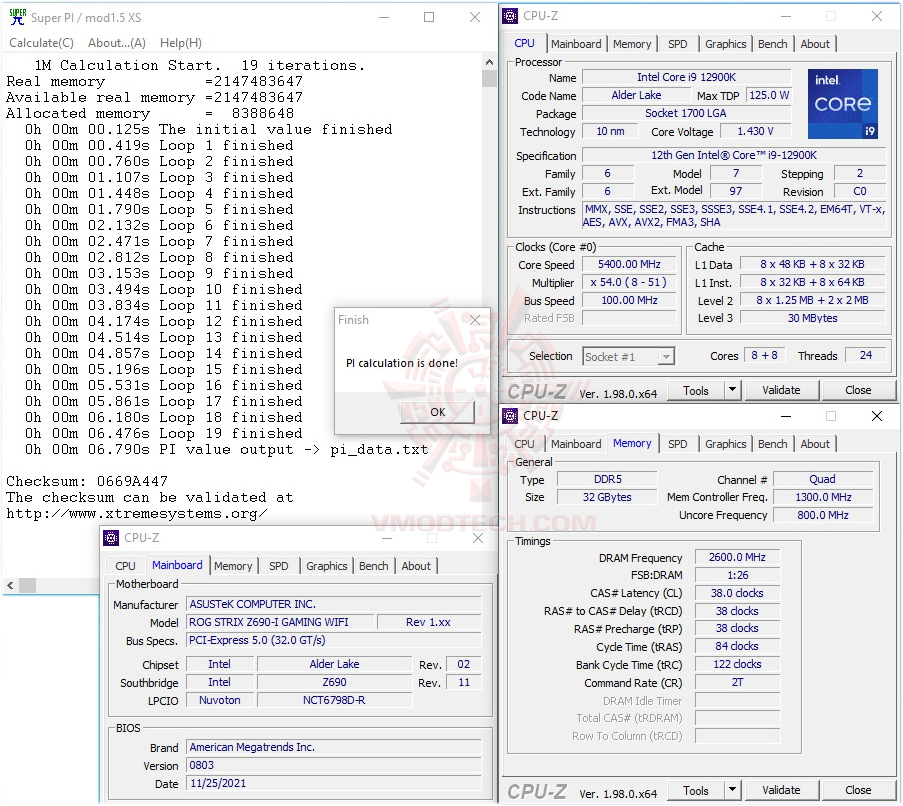This screenshot has height=806, width=903.
Task: Open About tab in Mainboard CPU-Z window
Action: pyautogui.click(x=416, y=566)
